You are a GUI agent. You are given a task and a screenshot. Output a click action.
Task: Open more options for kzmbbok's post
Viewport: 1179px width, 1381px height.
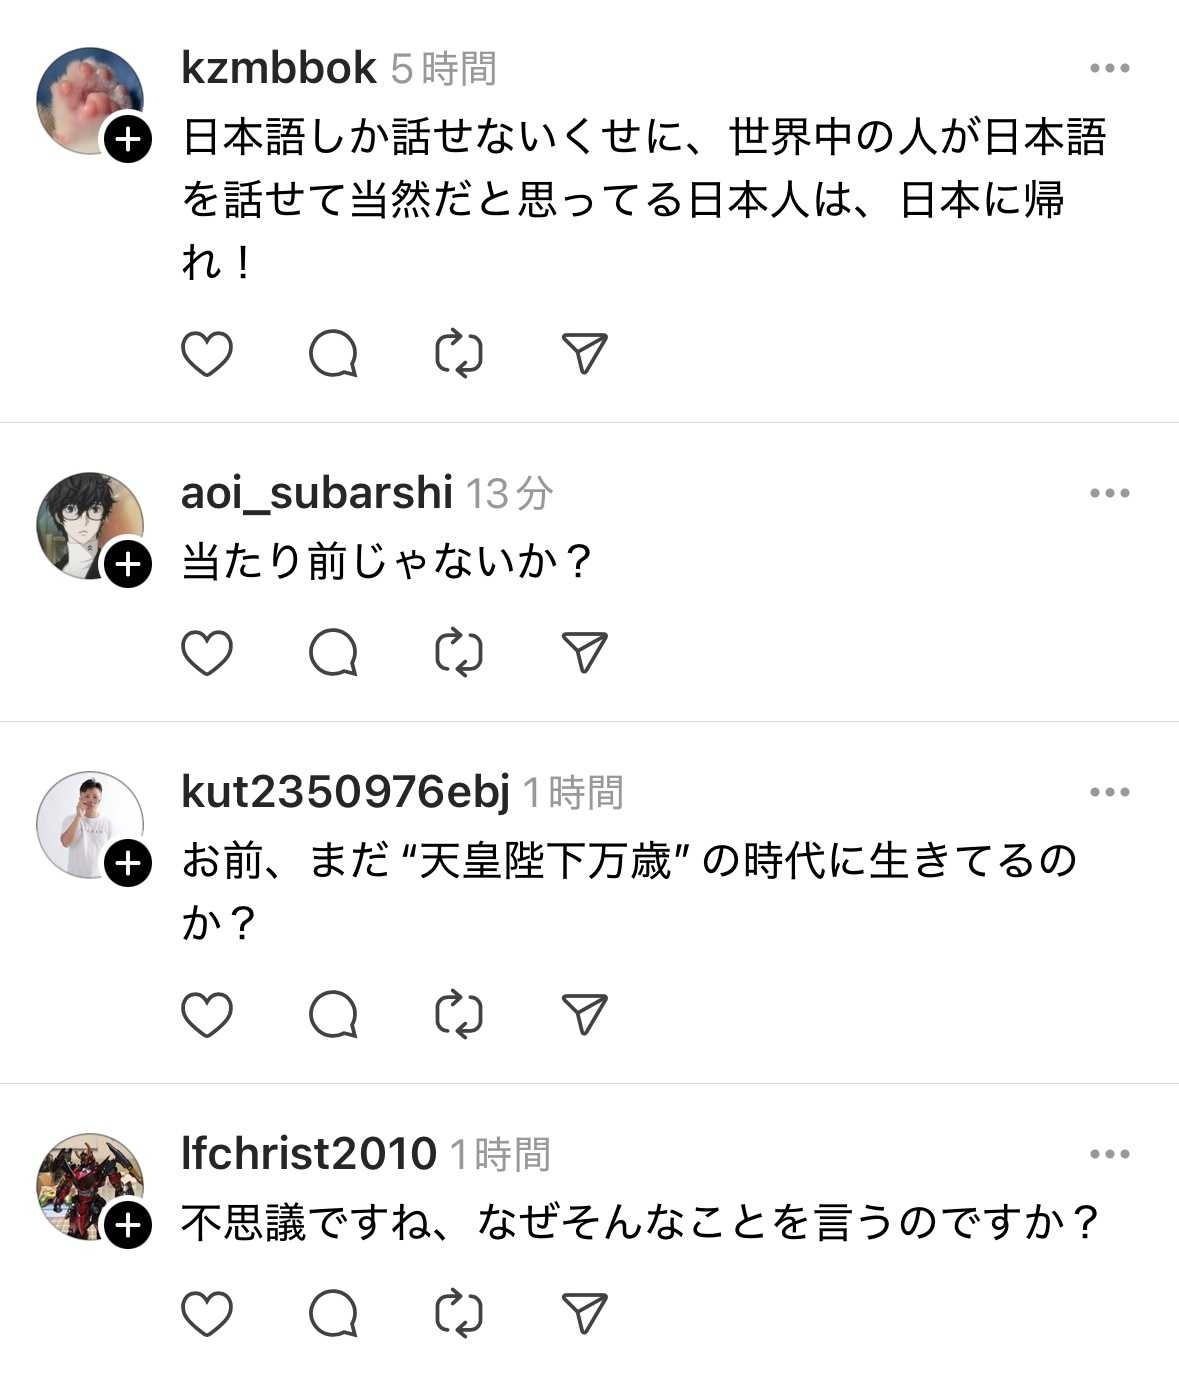tap(1109, 69)
